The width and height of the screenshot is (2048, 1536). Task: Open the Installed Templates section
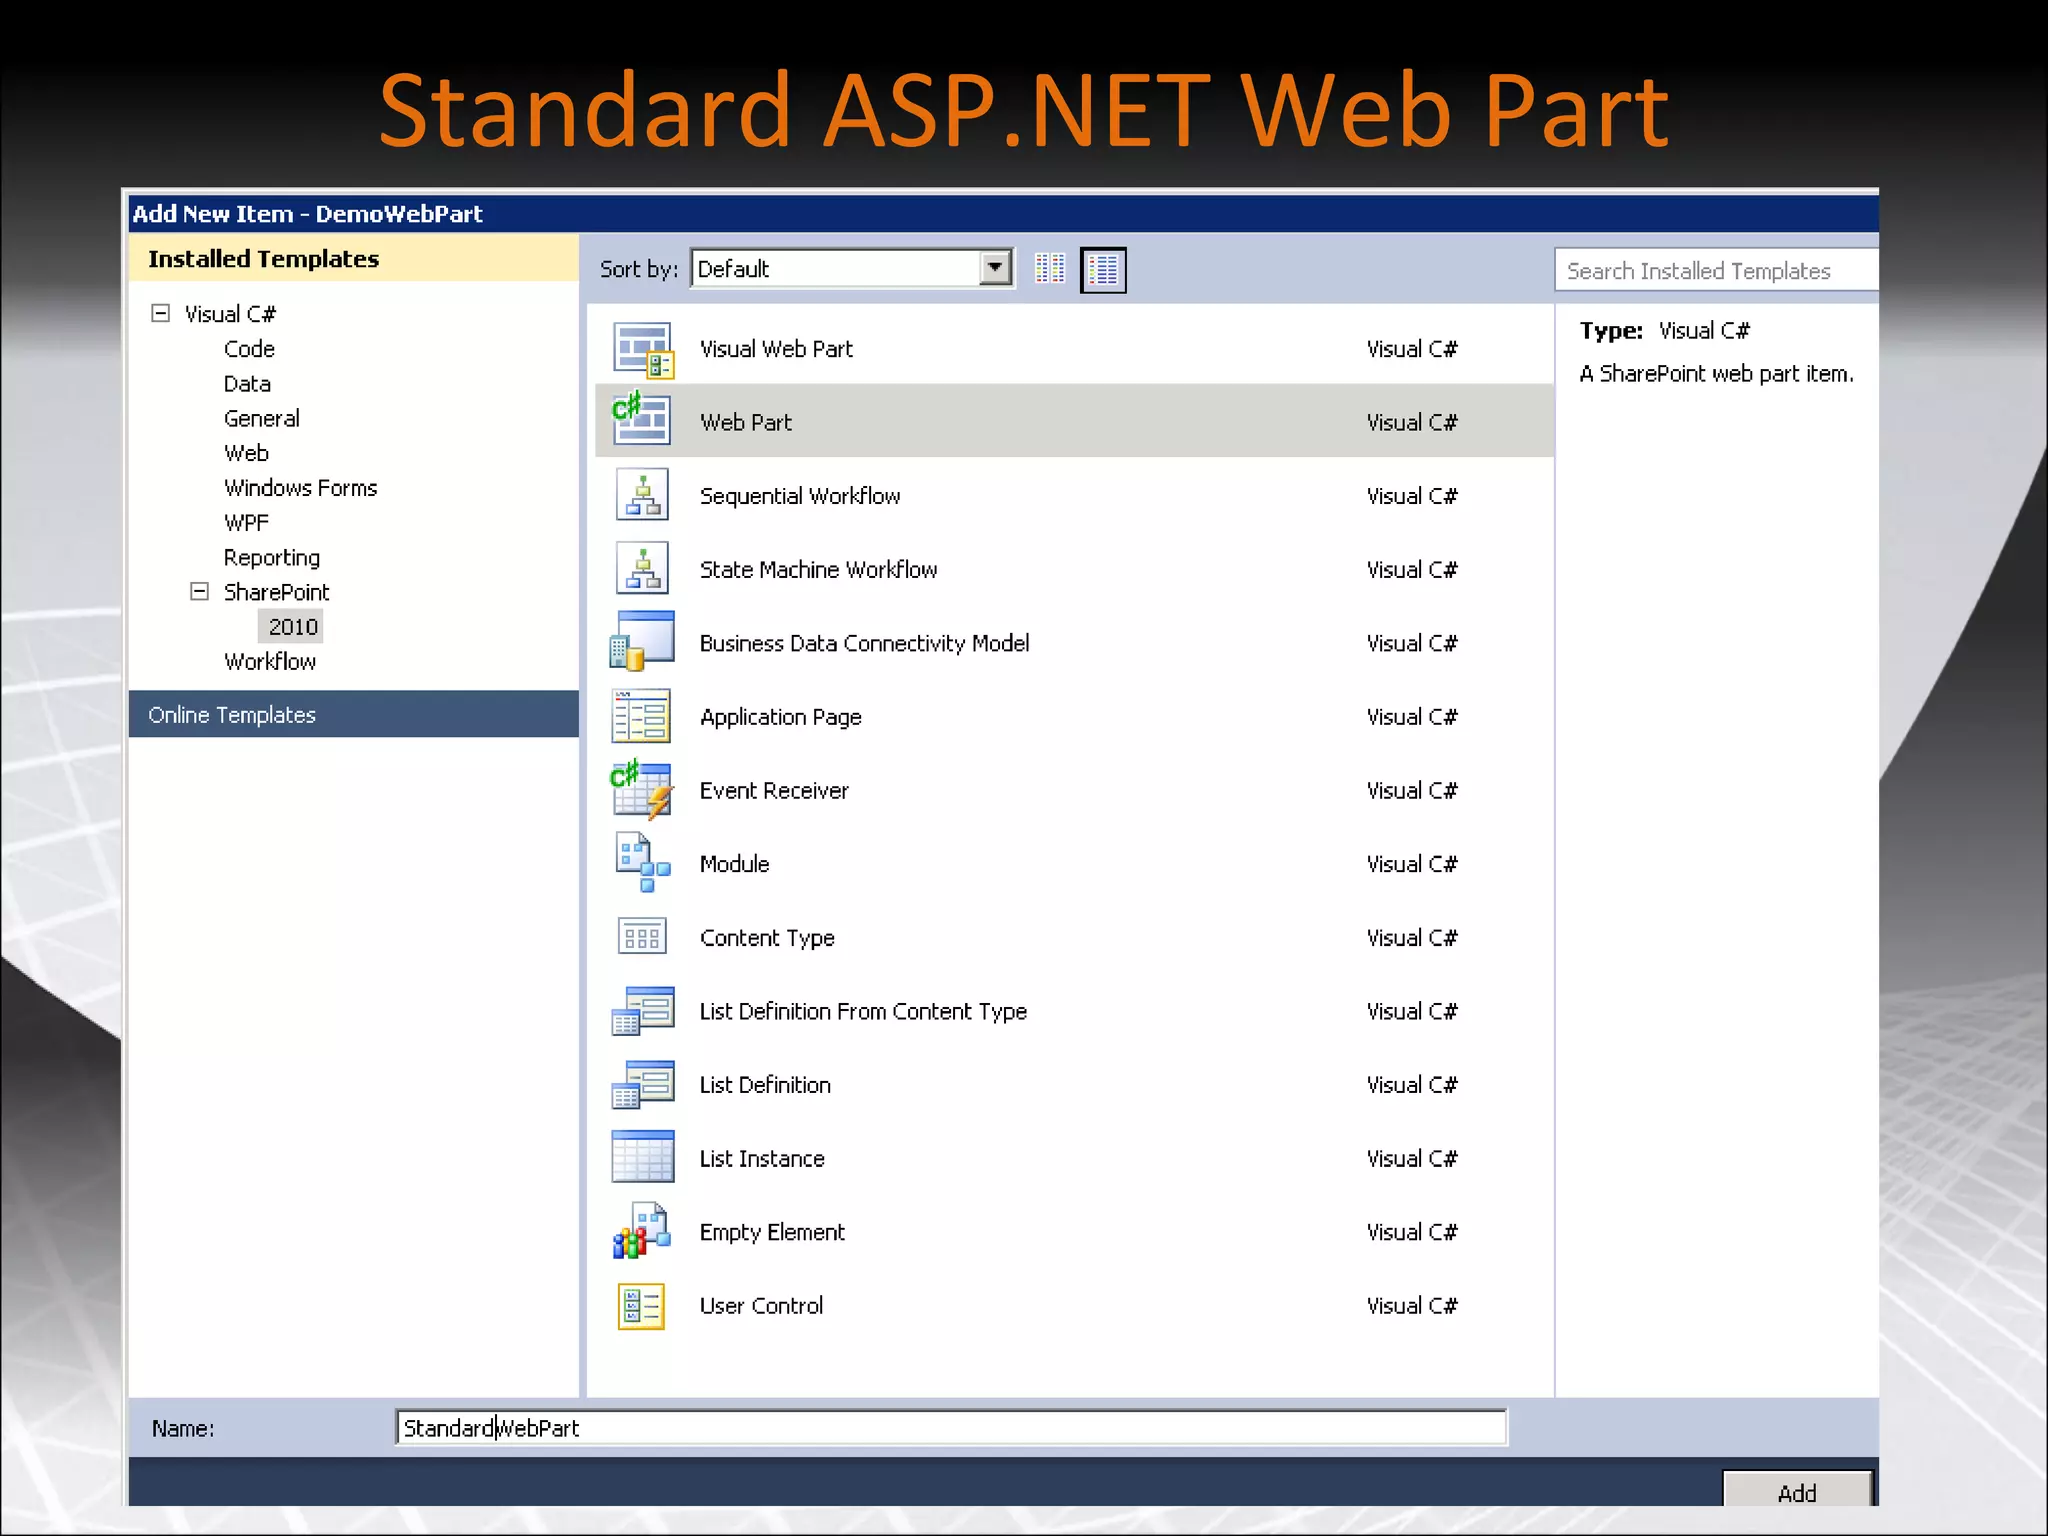[354, 258]
